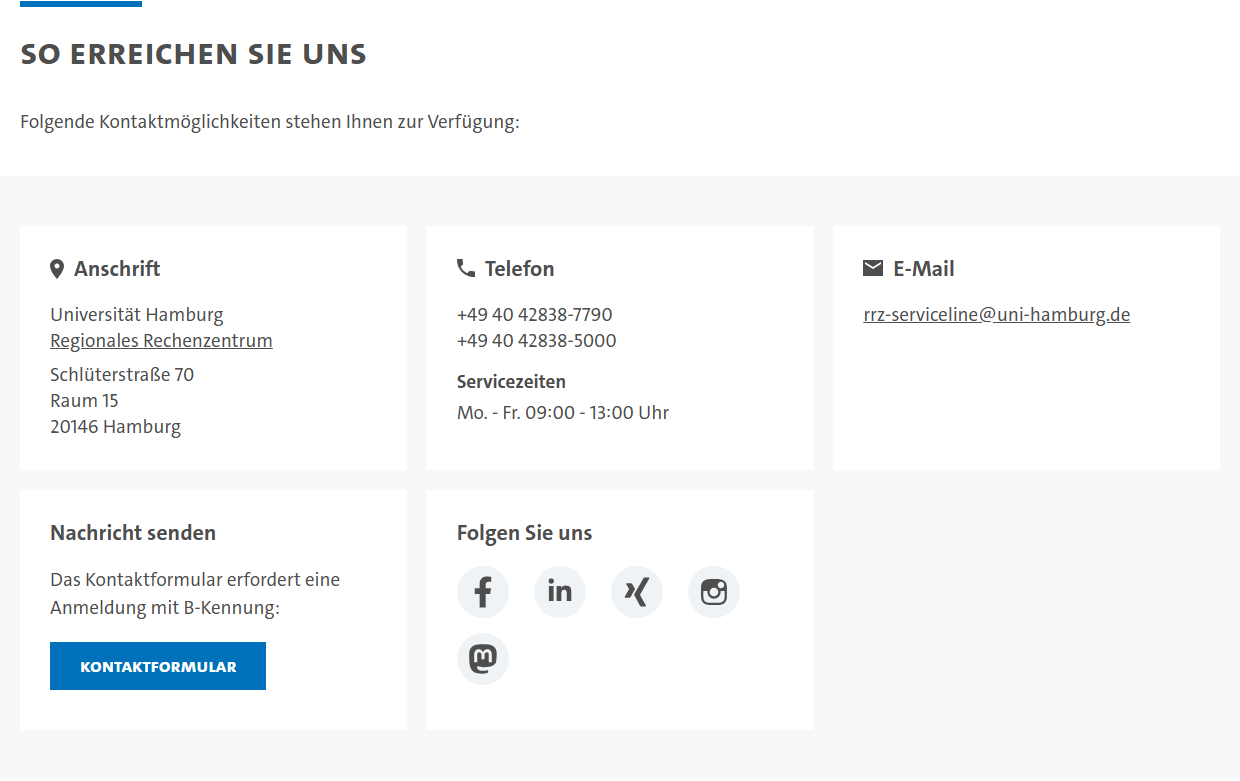Click the '20146 Hamburg' postal code line

115,427
